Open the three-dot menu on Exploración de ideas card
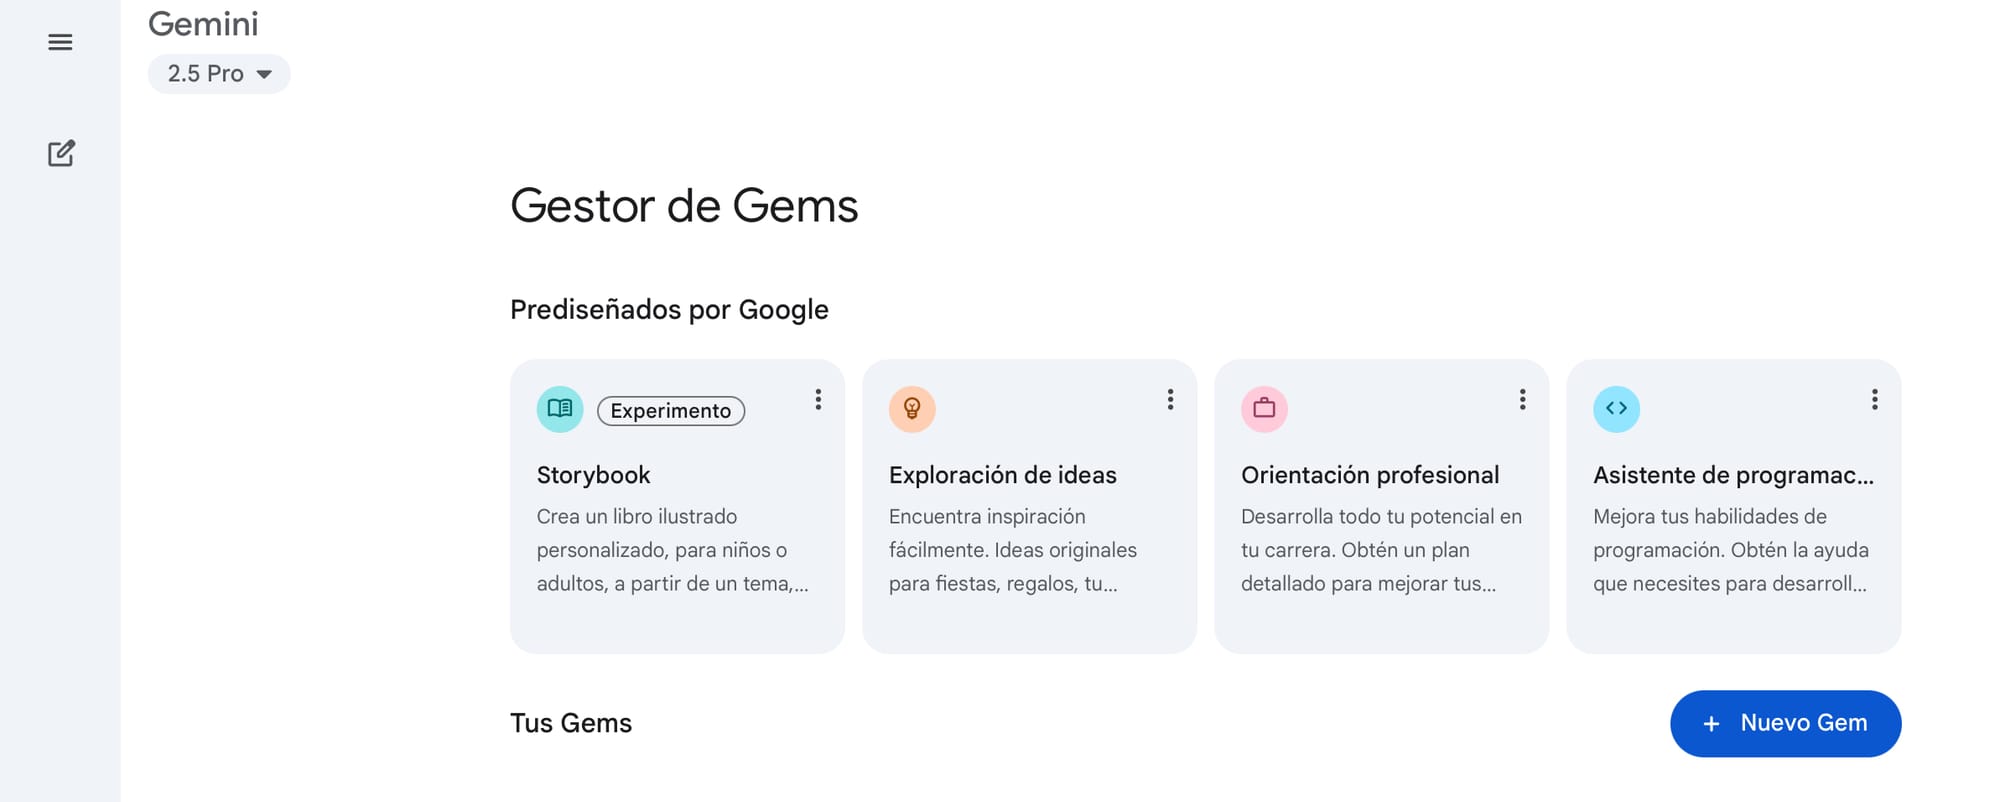The width and height of the screenshot is (2000, 802). tap(1170, 400)
